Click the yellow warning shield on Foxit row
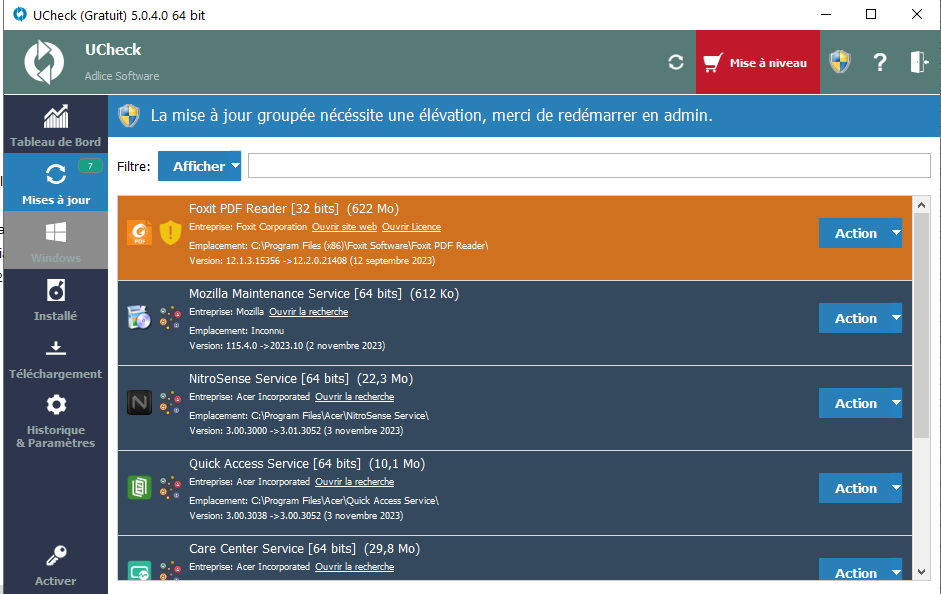Image resolution: width=941 pixels, height=594 pixels. click(x=170, y=233)
